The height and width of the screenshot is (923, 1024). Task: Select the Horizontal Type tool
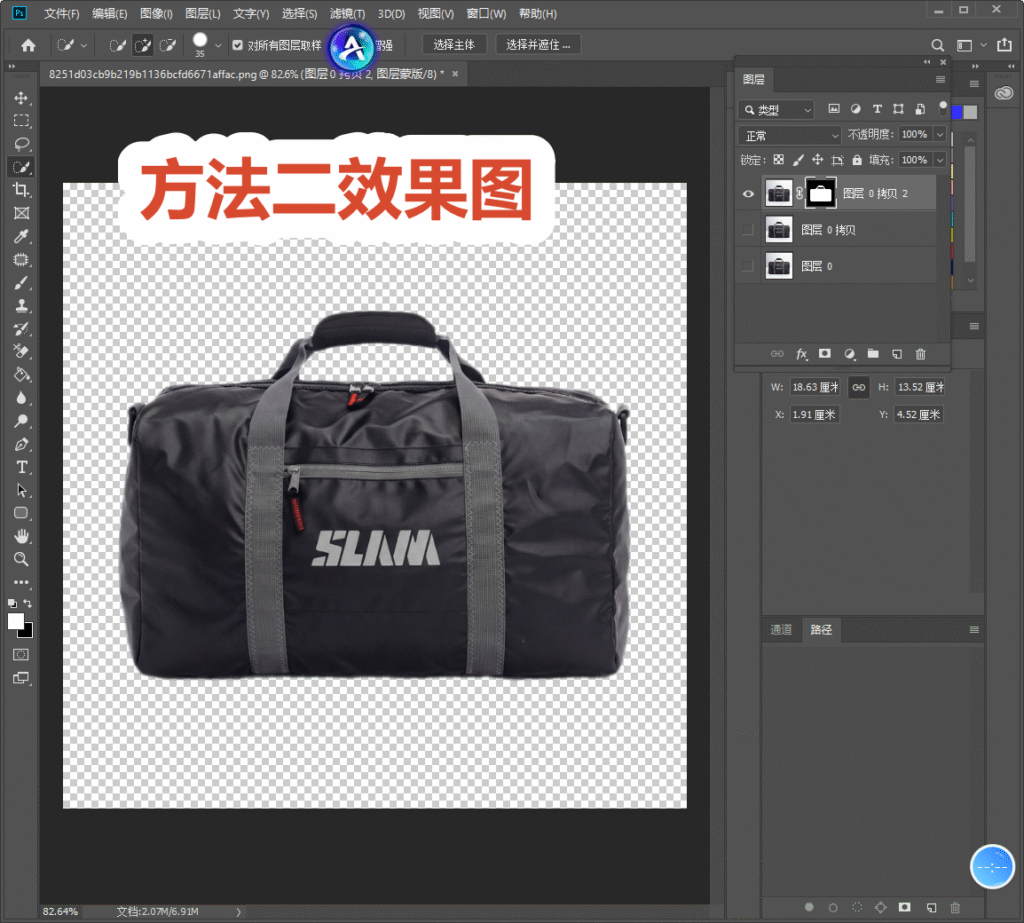(x=21, y=467)
